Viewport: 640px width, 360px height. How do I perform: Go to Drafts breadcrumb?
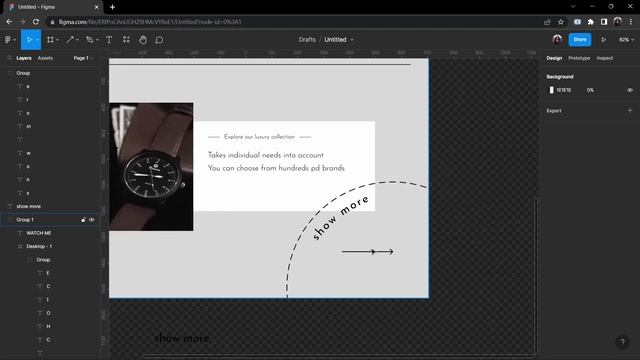[307, 40]
